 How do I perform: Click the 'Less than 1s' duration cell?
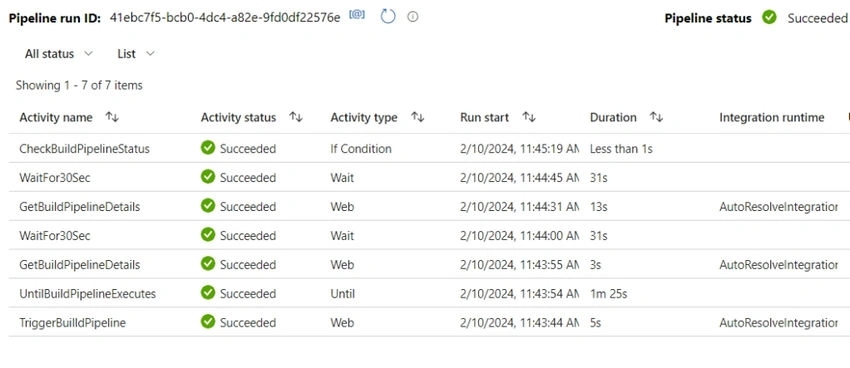621,149
